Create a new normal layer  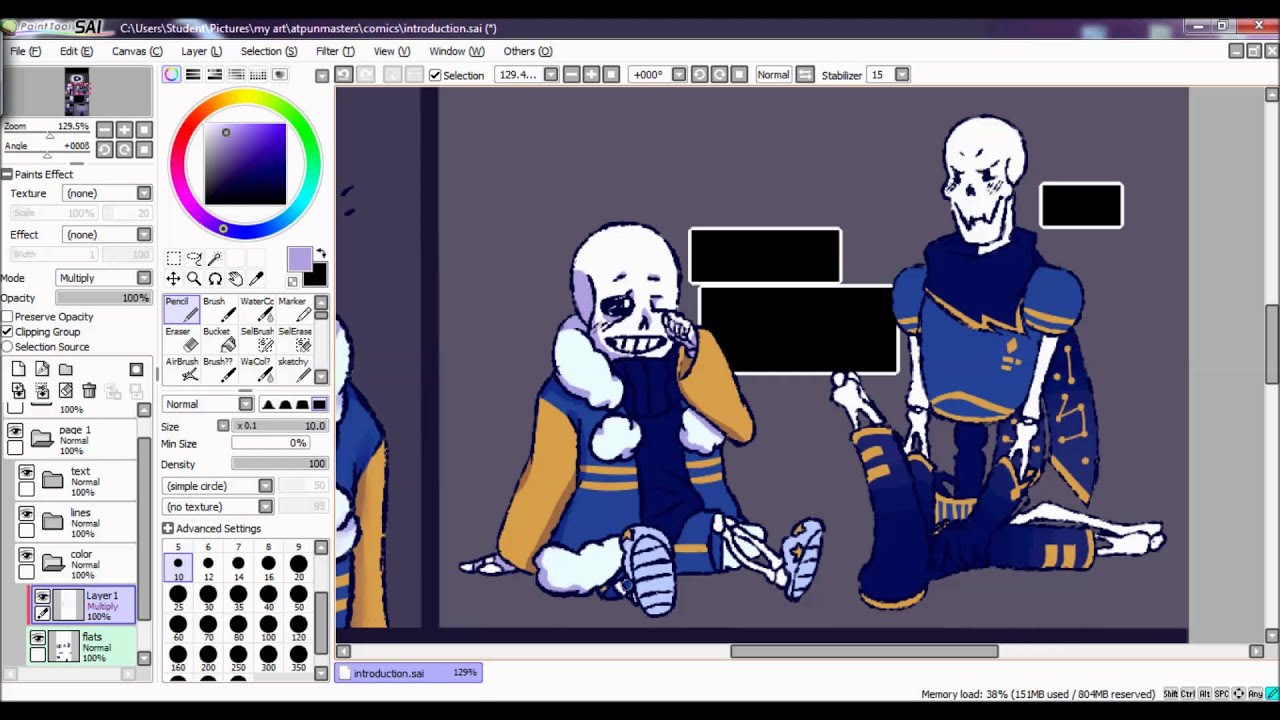(18, 369)
